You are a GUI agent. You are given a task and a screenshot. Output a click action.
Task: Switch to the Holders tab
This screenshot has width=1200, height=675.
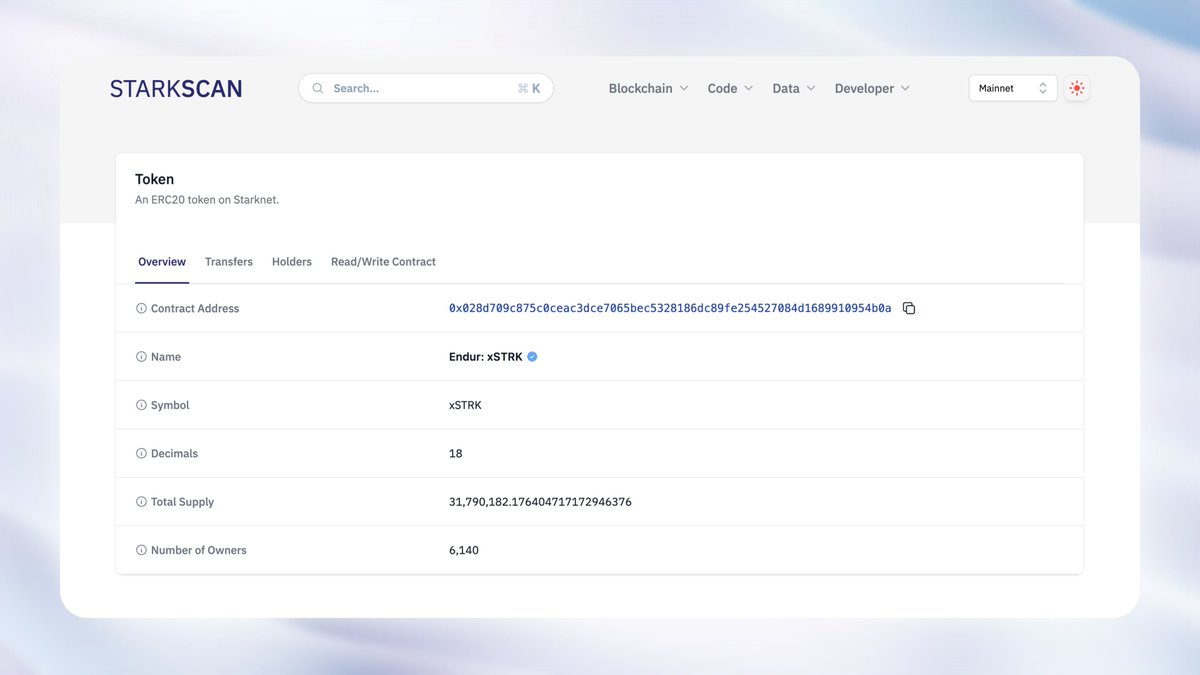[292, 262]
